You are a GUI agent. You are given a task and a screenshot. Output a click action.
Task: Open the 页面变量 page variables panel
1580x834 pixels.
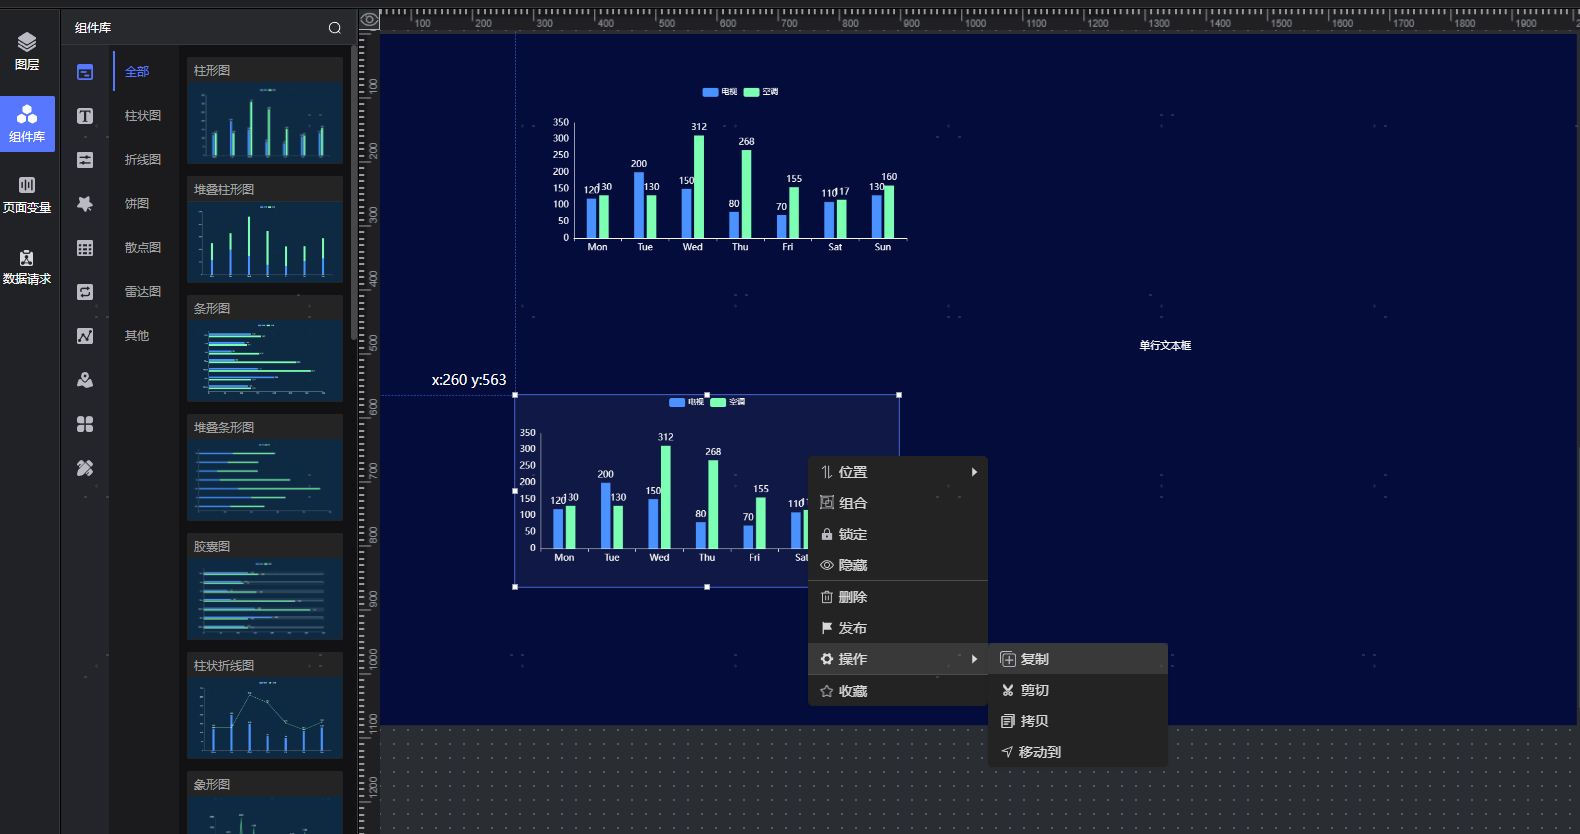tap(27, 194)
